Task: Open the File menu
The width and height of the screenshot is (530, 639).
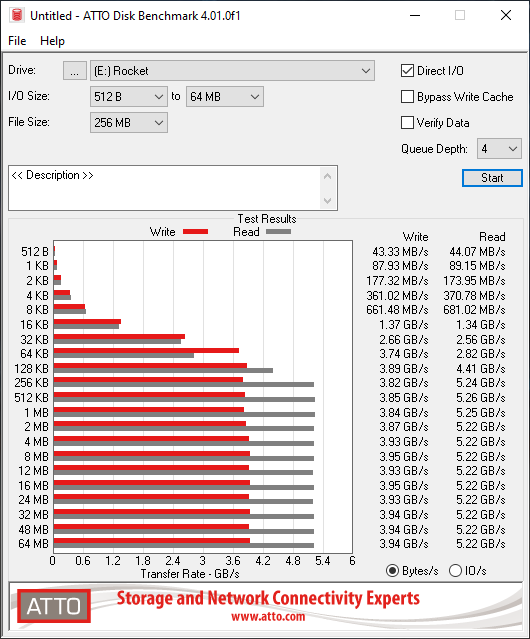Action: [17, 41]
